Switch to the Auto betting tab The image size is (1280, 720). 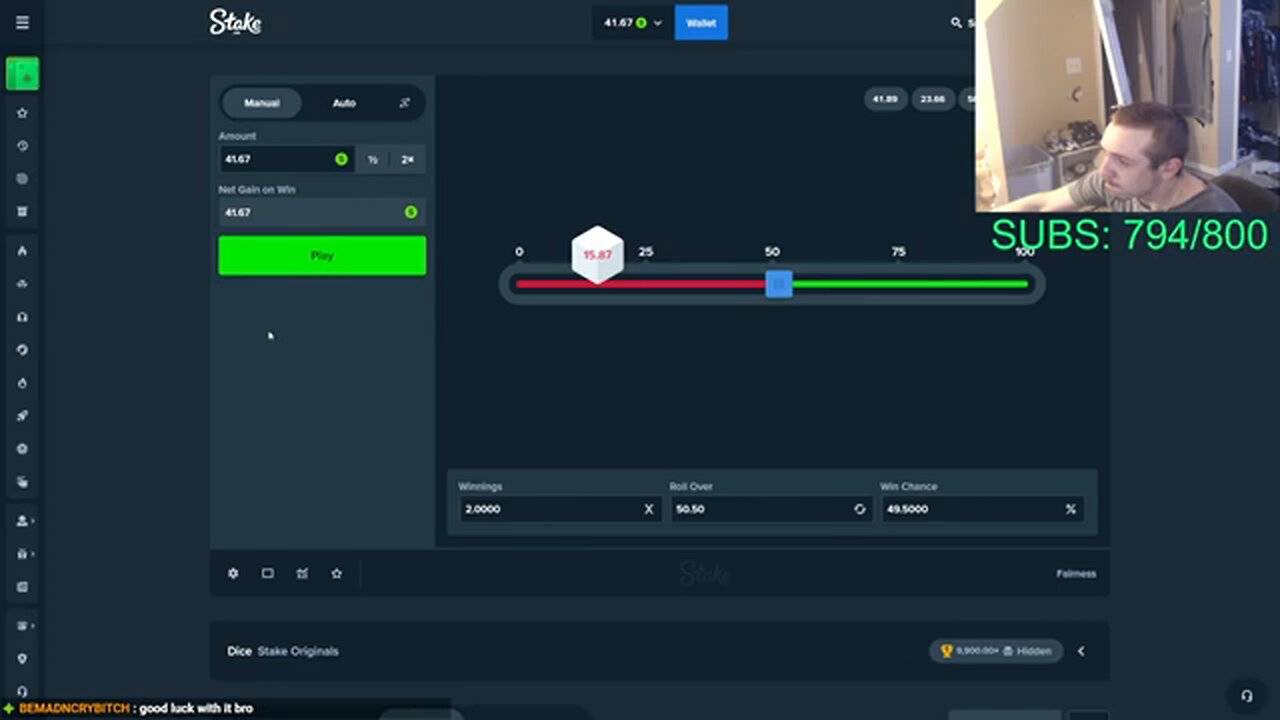(x=344, y=103)
